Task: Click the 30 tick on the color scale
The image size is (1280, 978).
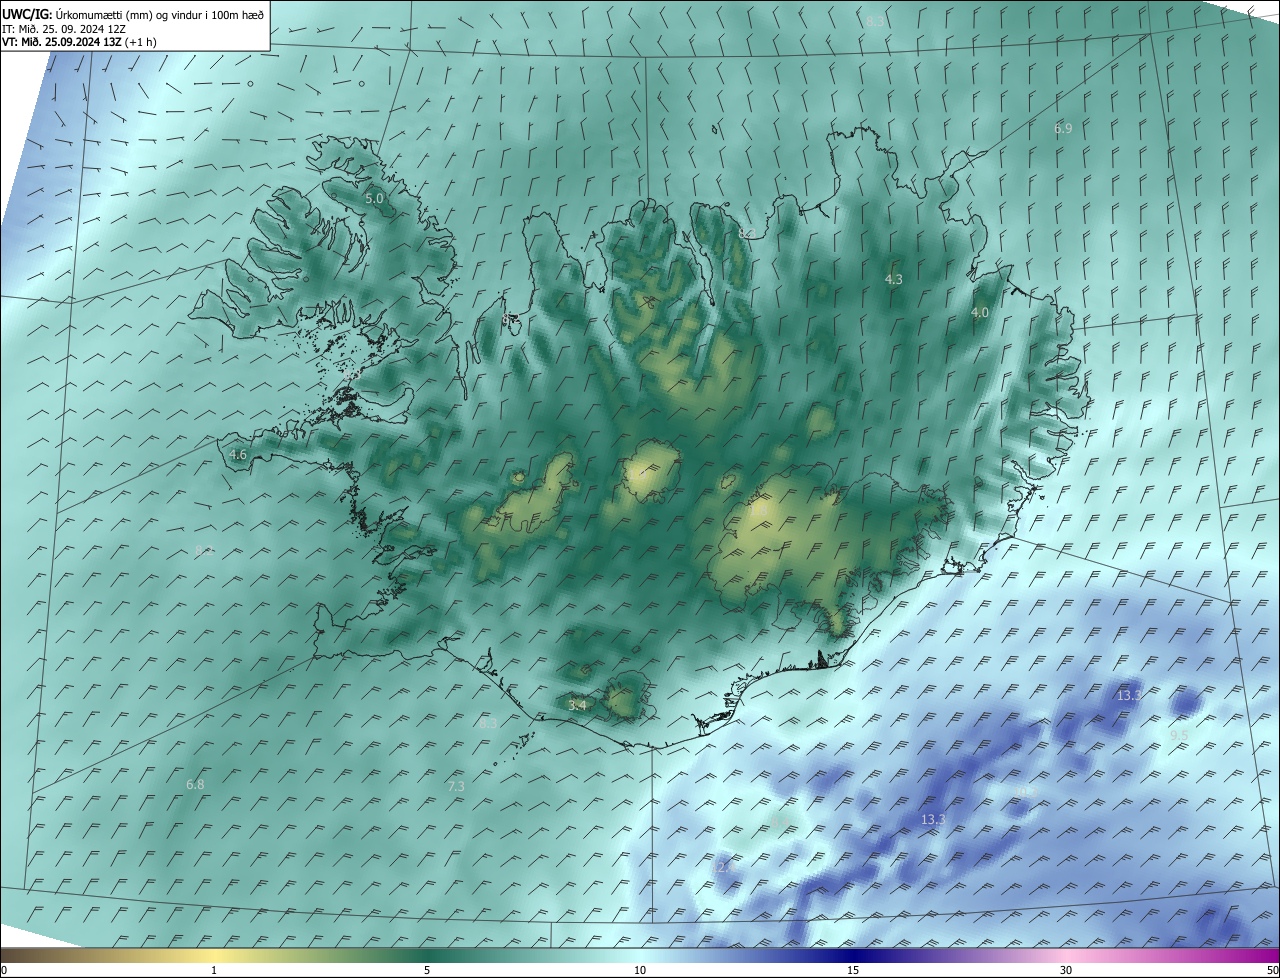Action: click(x=1066, y=971)
